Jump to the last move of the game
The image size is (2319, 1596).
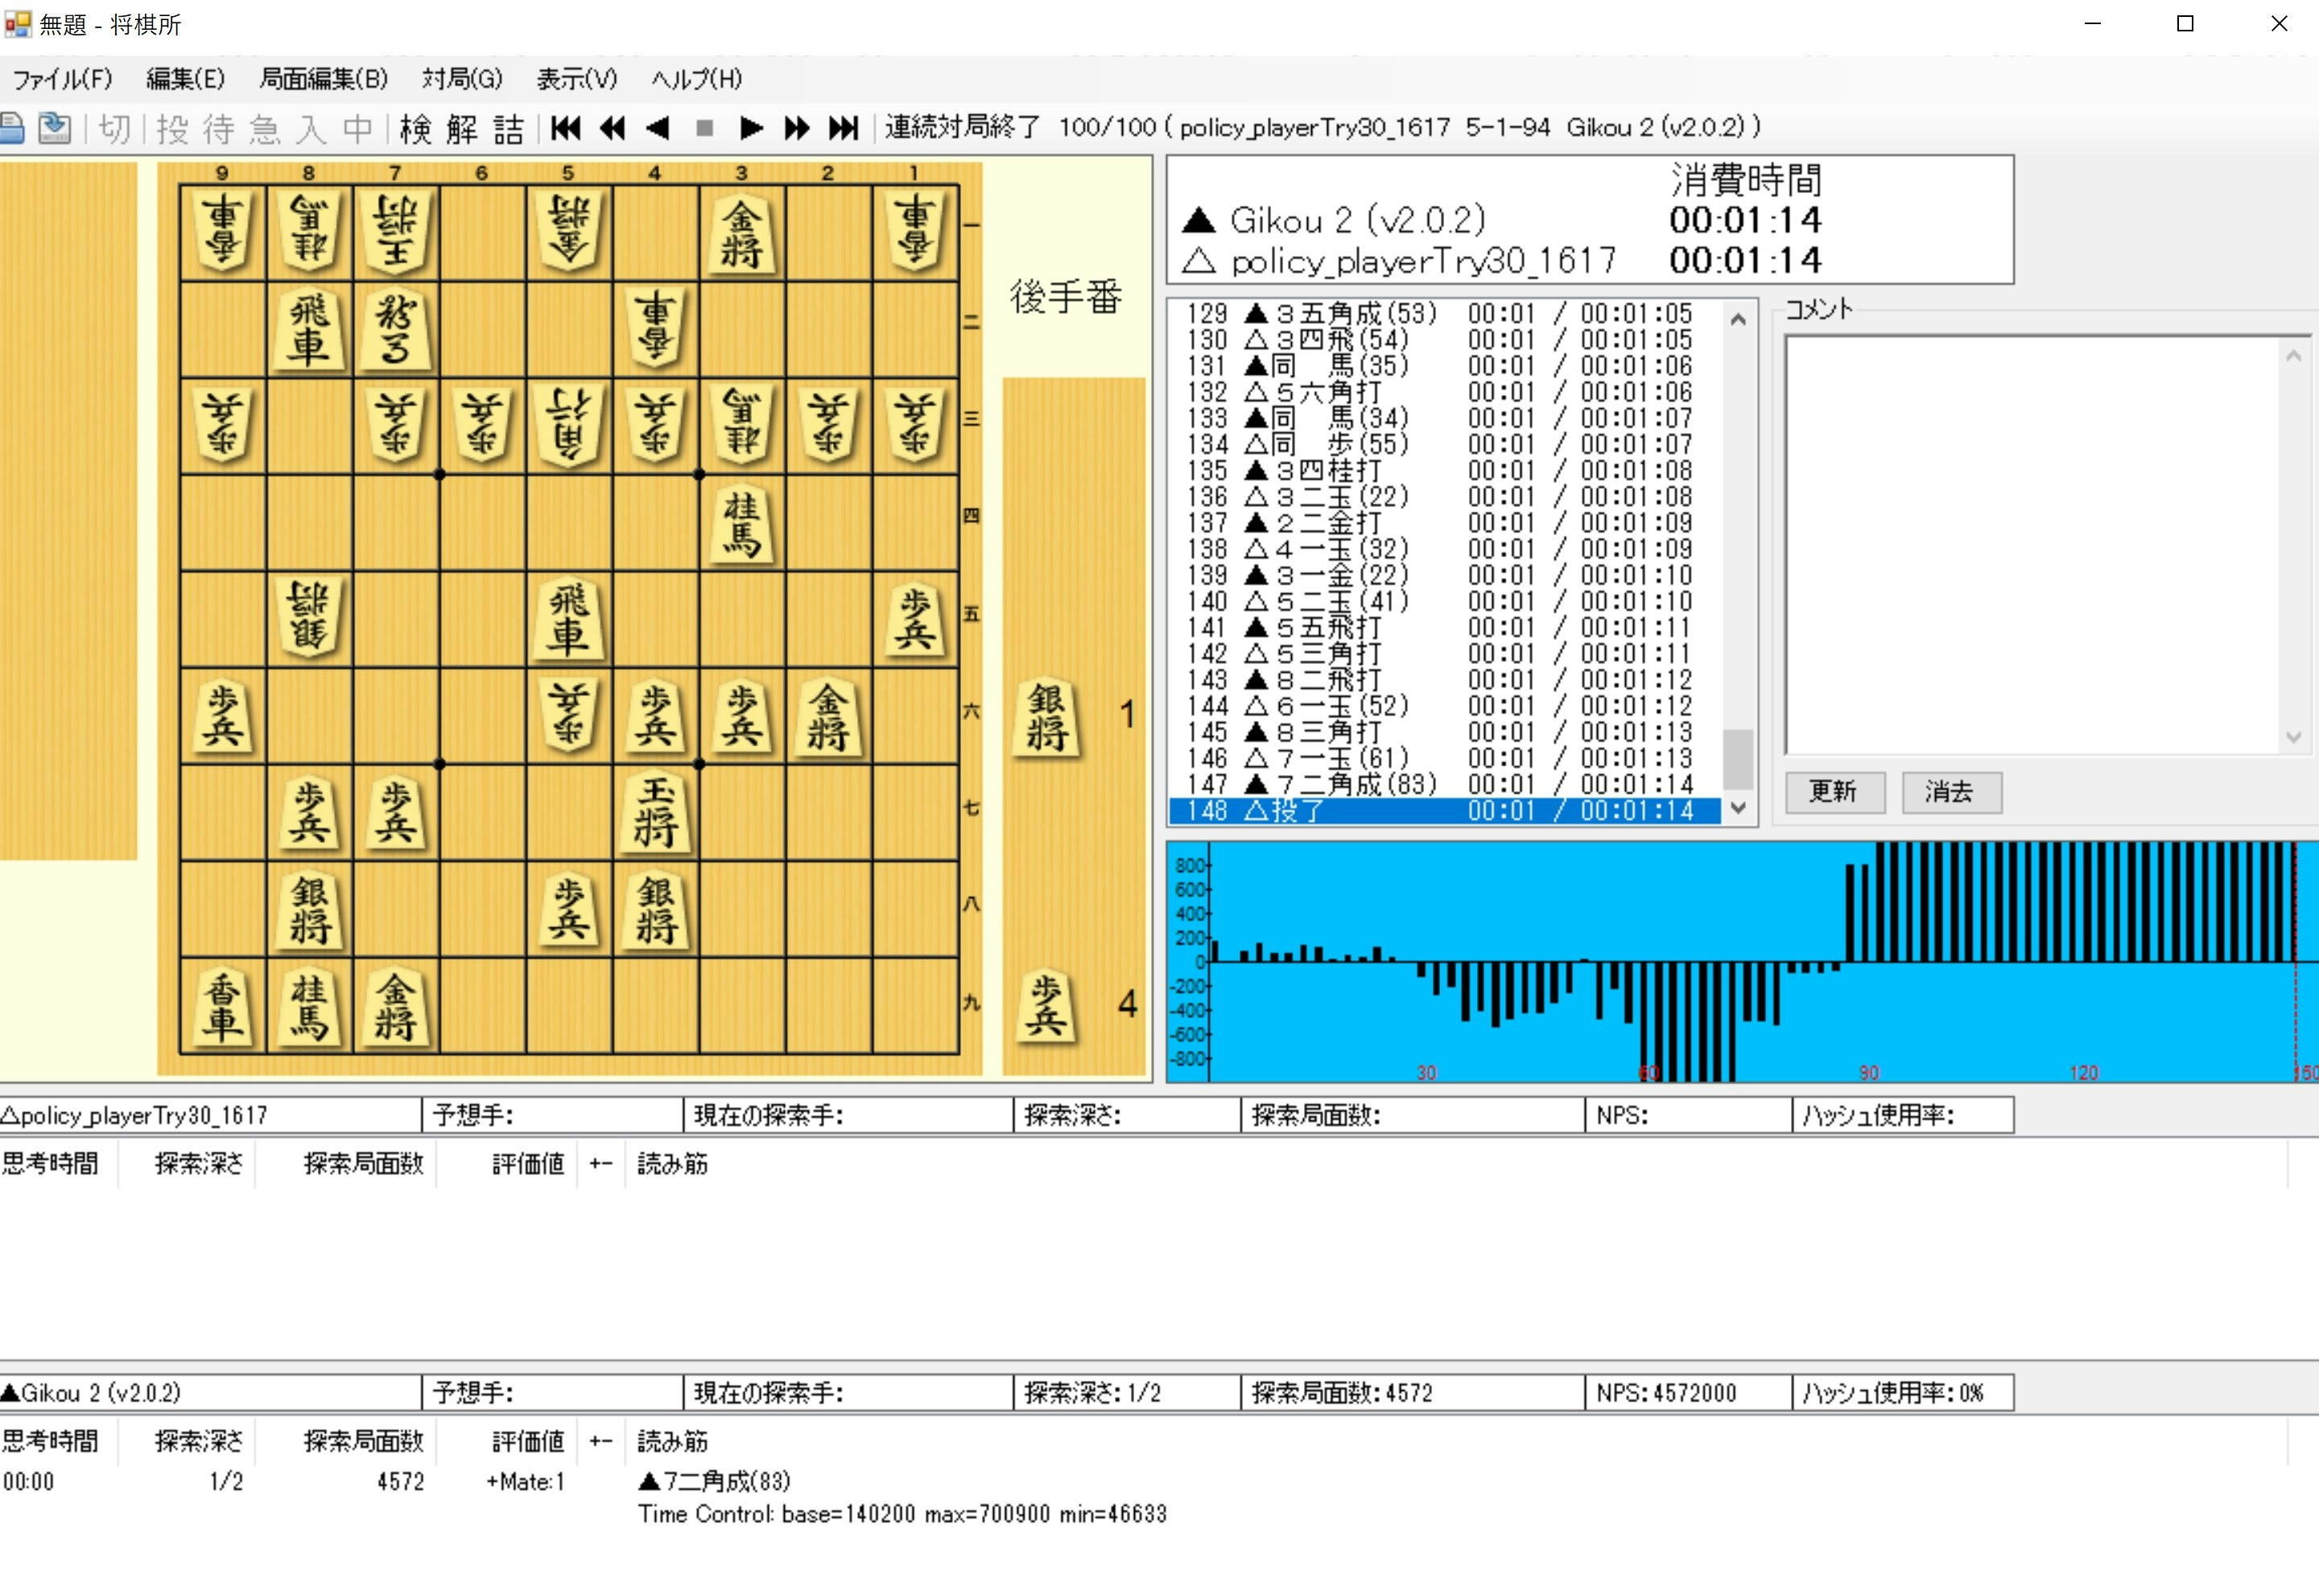tap(843, 128)
